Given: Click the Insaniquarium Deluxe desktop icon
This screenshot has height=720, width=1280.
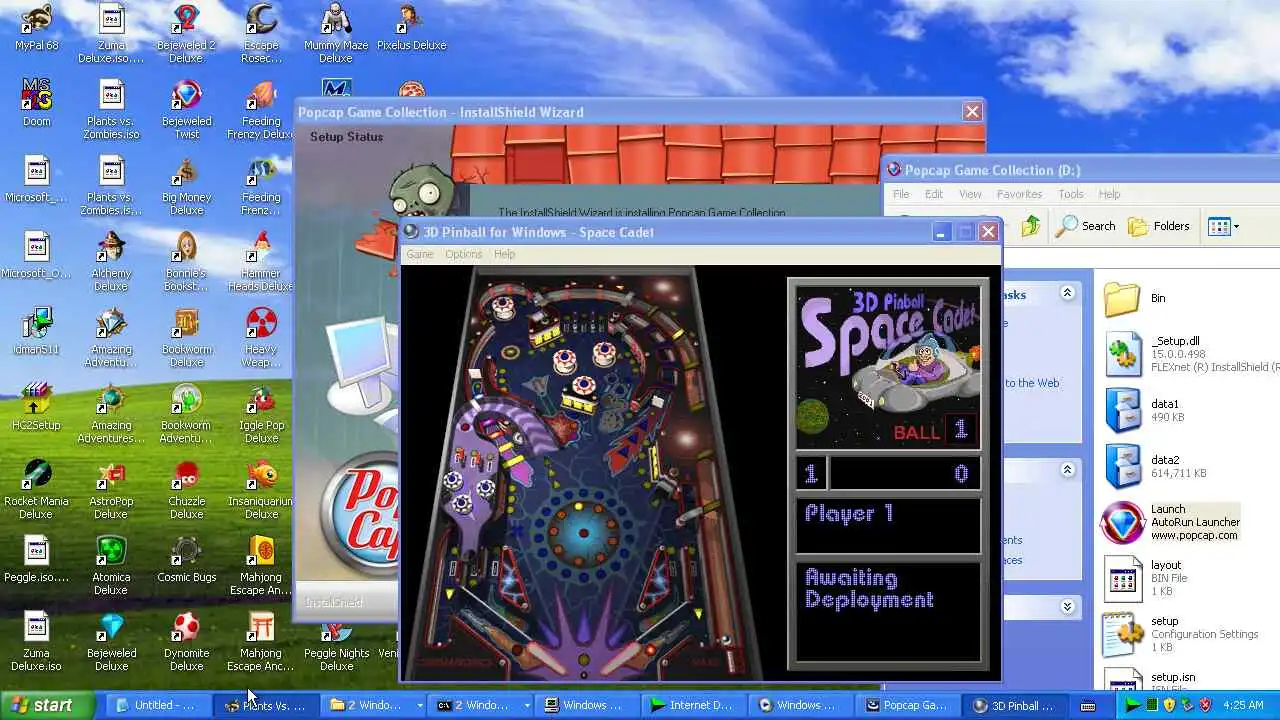Looking at the screenshot, I should [x=261, y=490].
